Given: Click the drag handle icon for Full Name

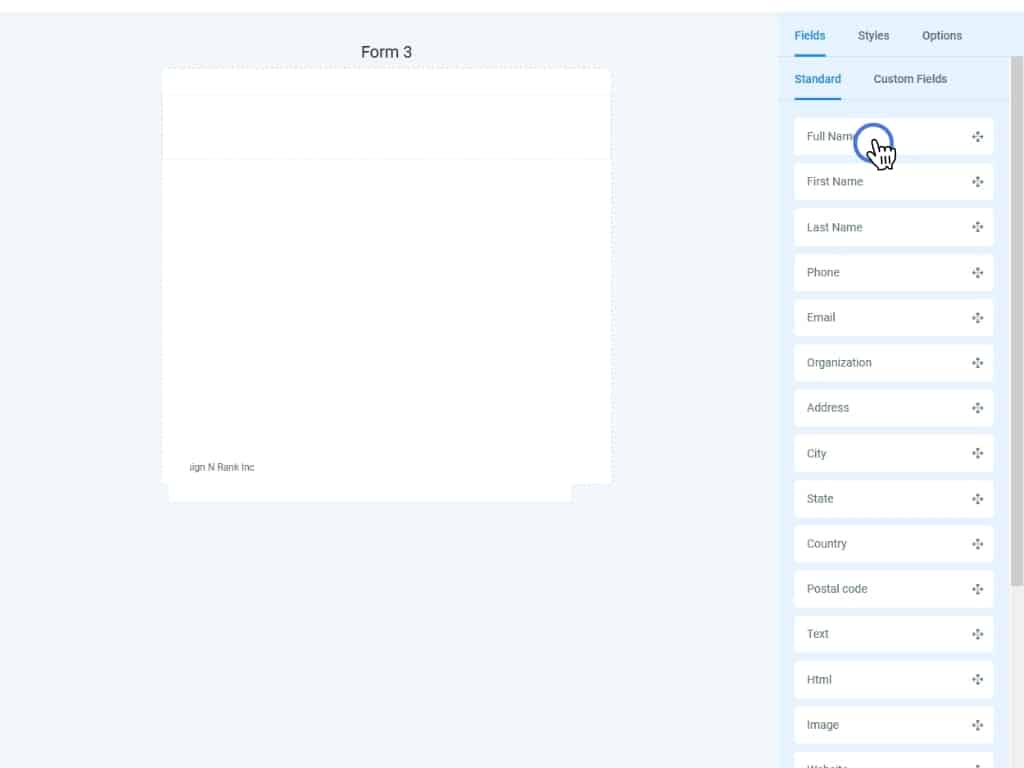Looking at the screenshot, I should click(x=977, y=137).
